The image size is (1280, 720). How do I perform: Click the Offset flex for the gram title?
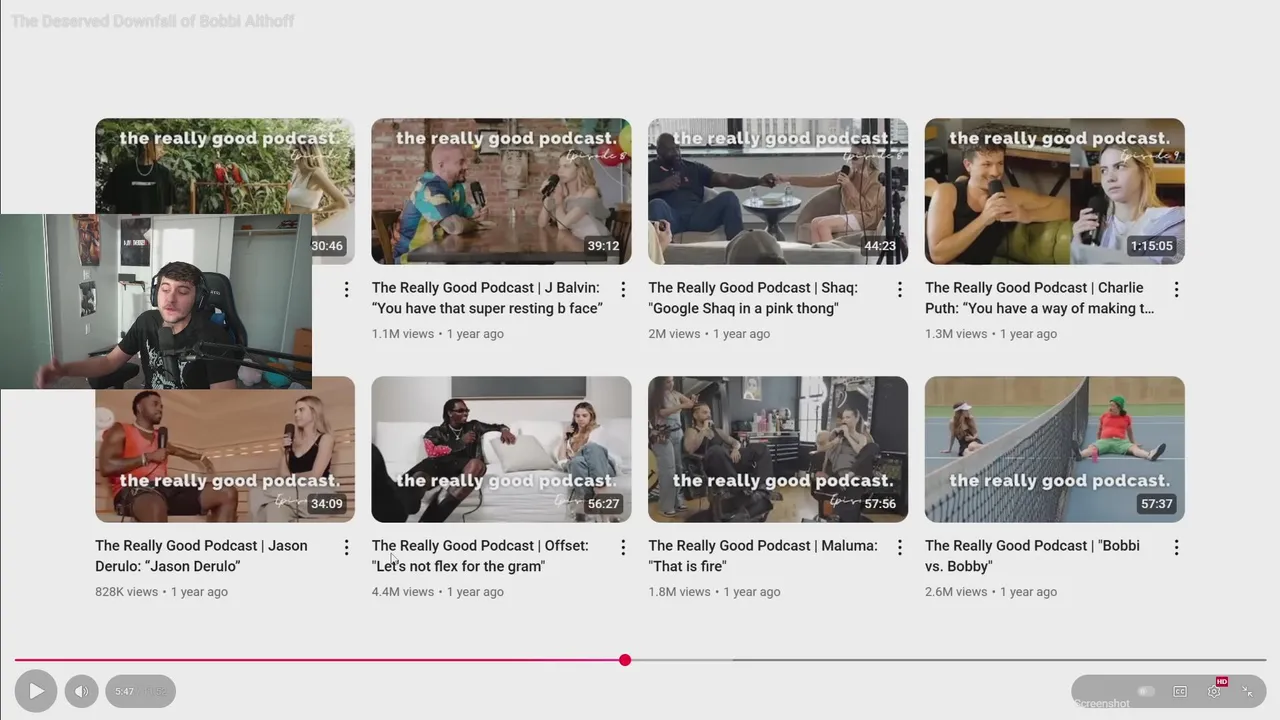[480, 556]
